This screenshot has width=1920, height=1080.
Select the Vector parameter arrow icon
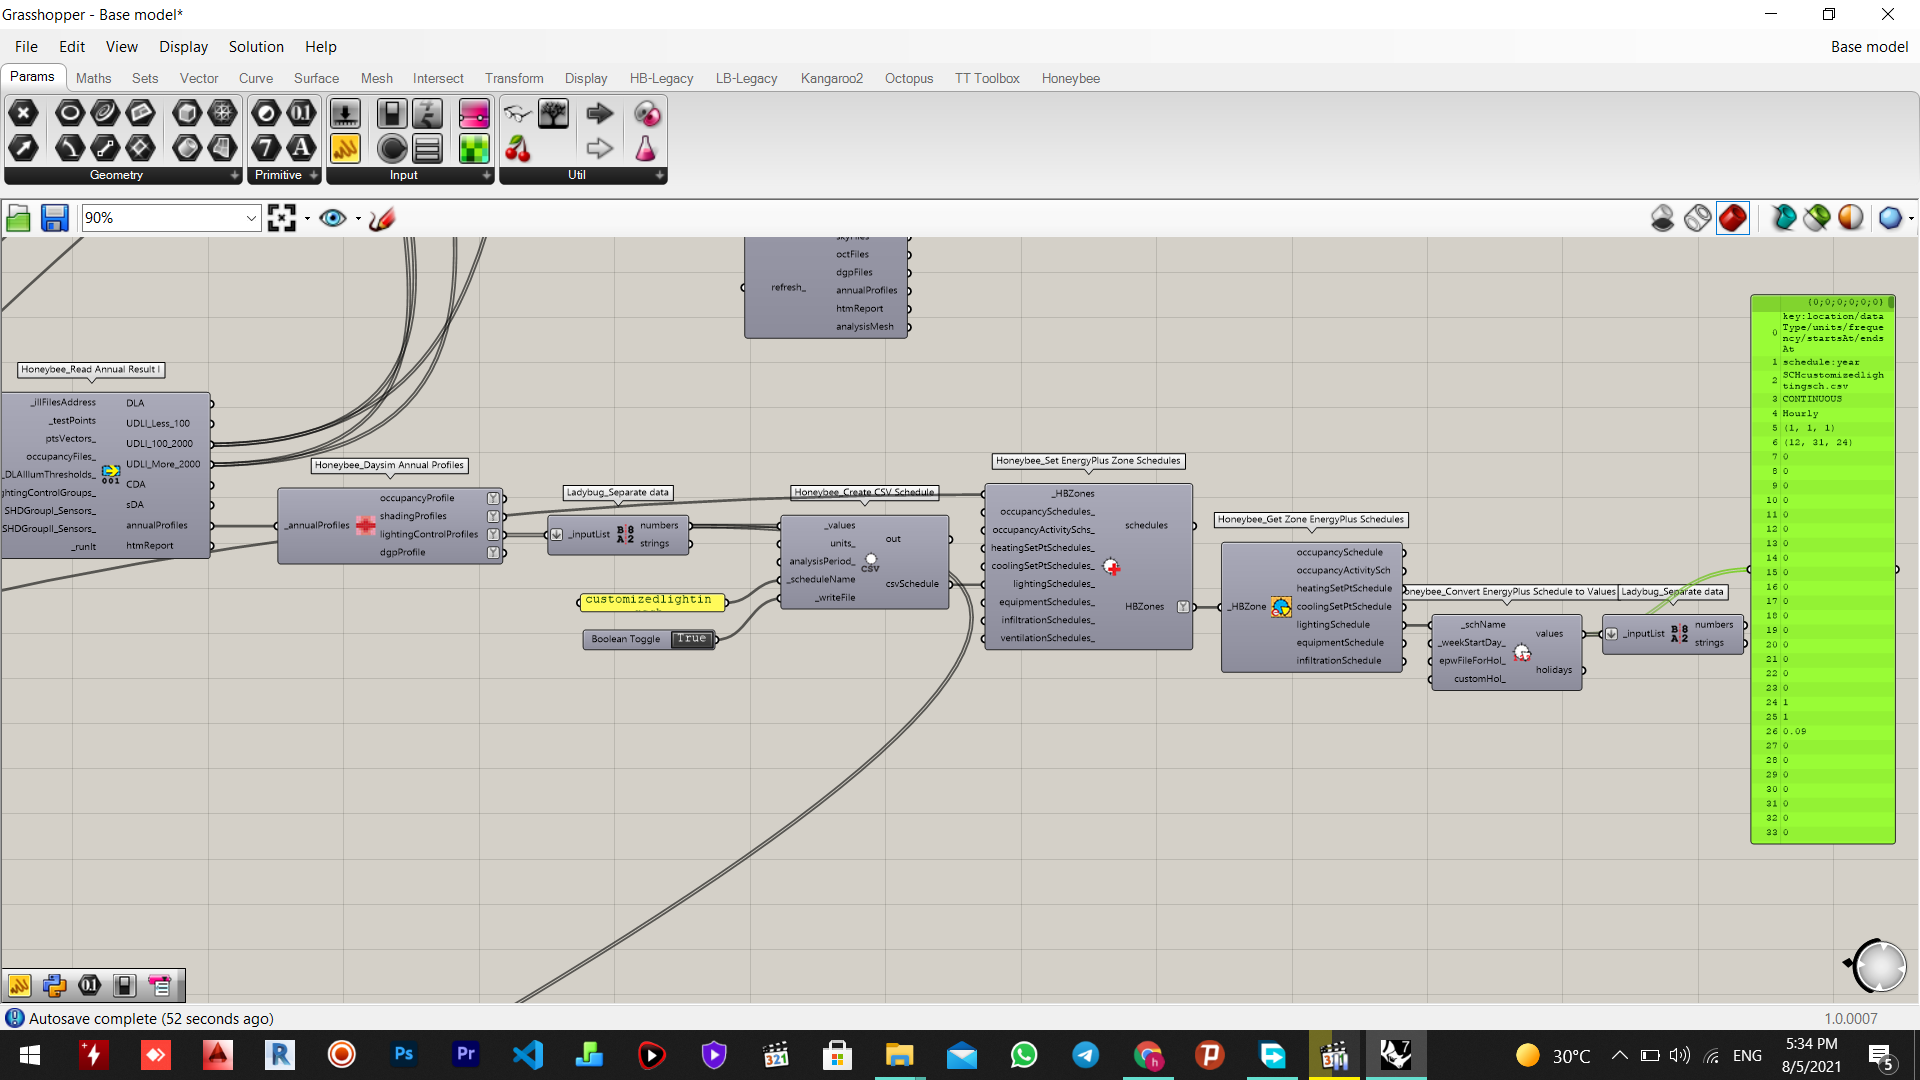coord(23,148)
